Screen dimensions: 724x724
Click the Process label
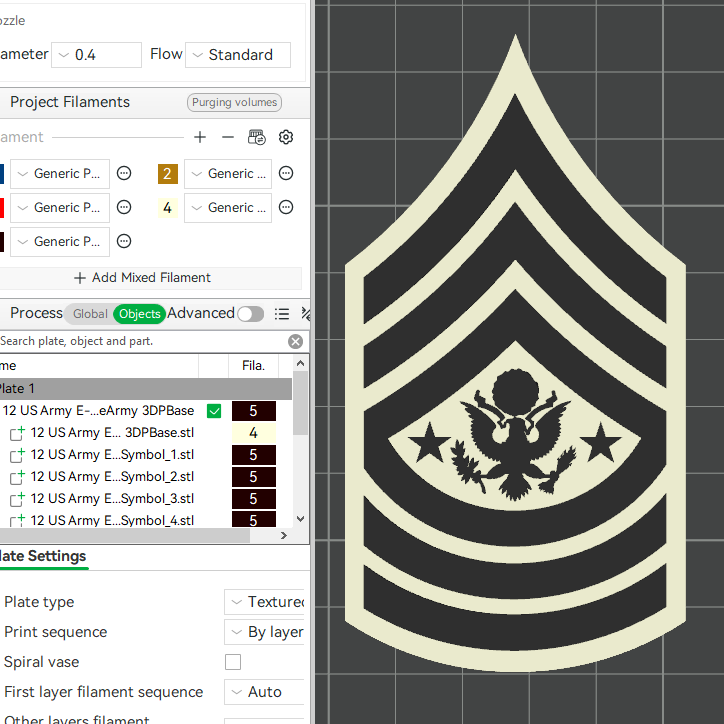point(36,313)
